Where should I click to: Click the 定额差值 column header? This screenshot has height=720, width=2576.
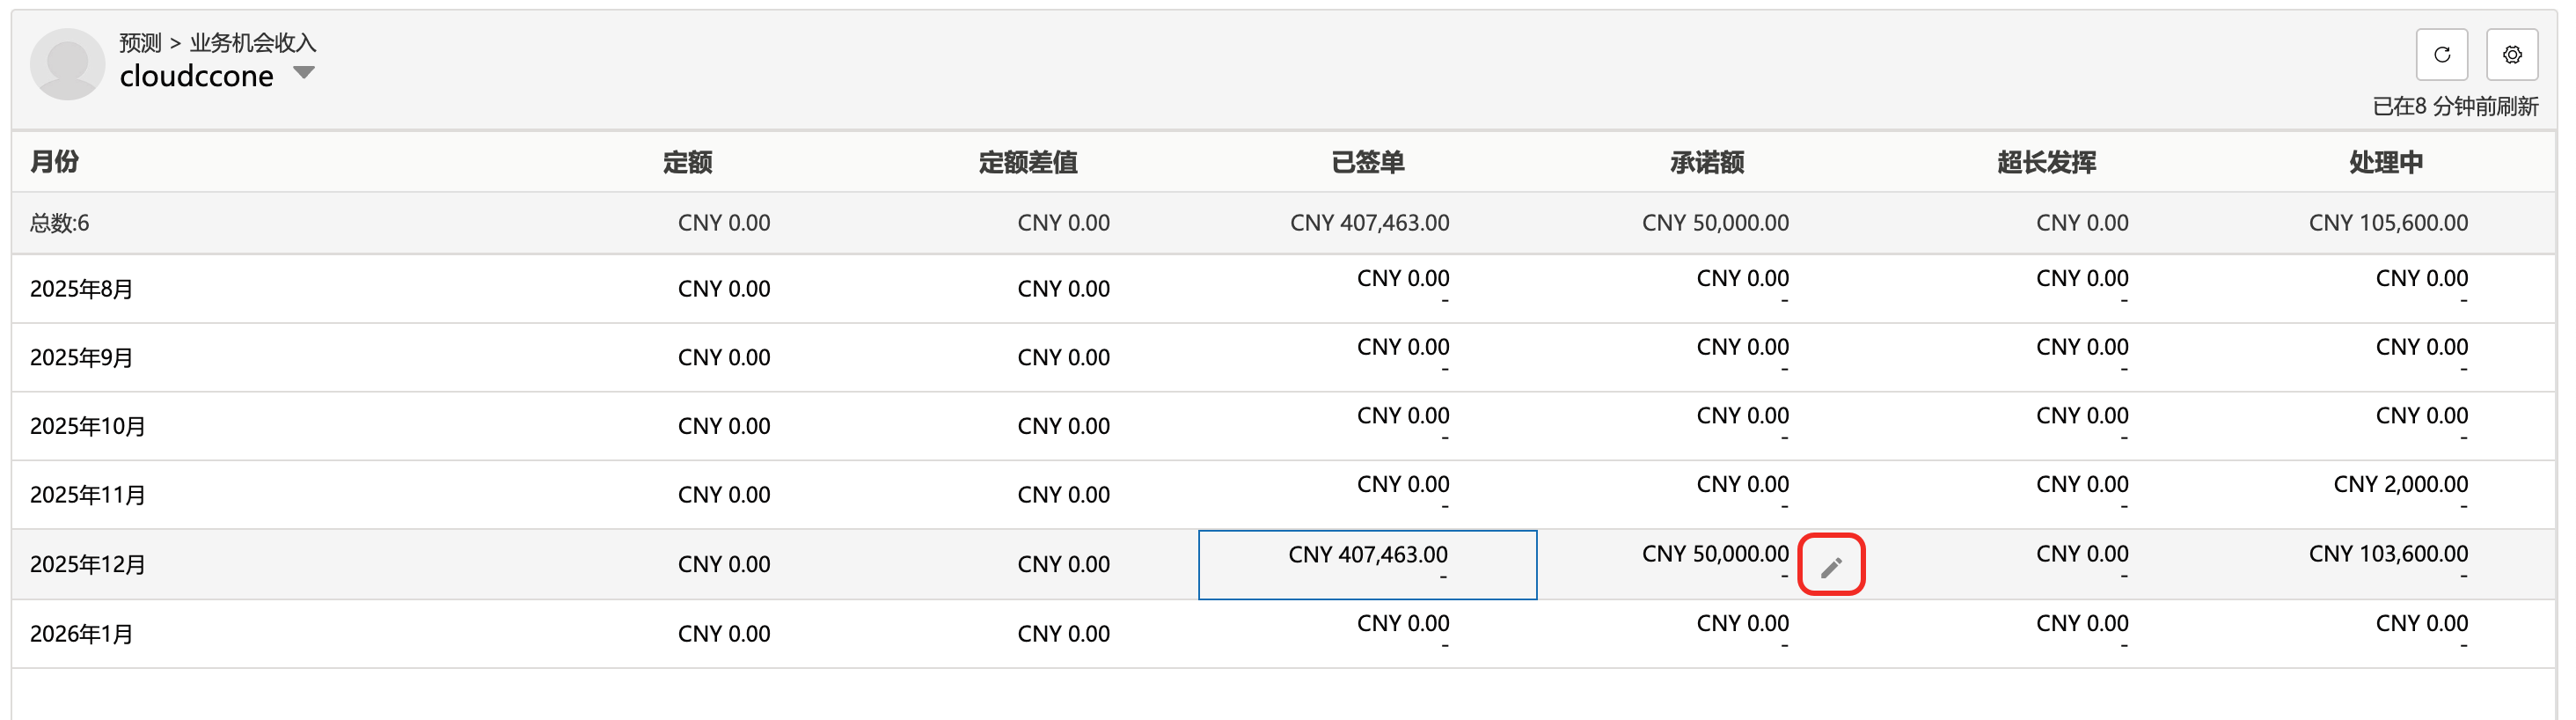click(1027, 162)
